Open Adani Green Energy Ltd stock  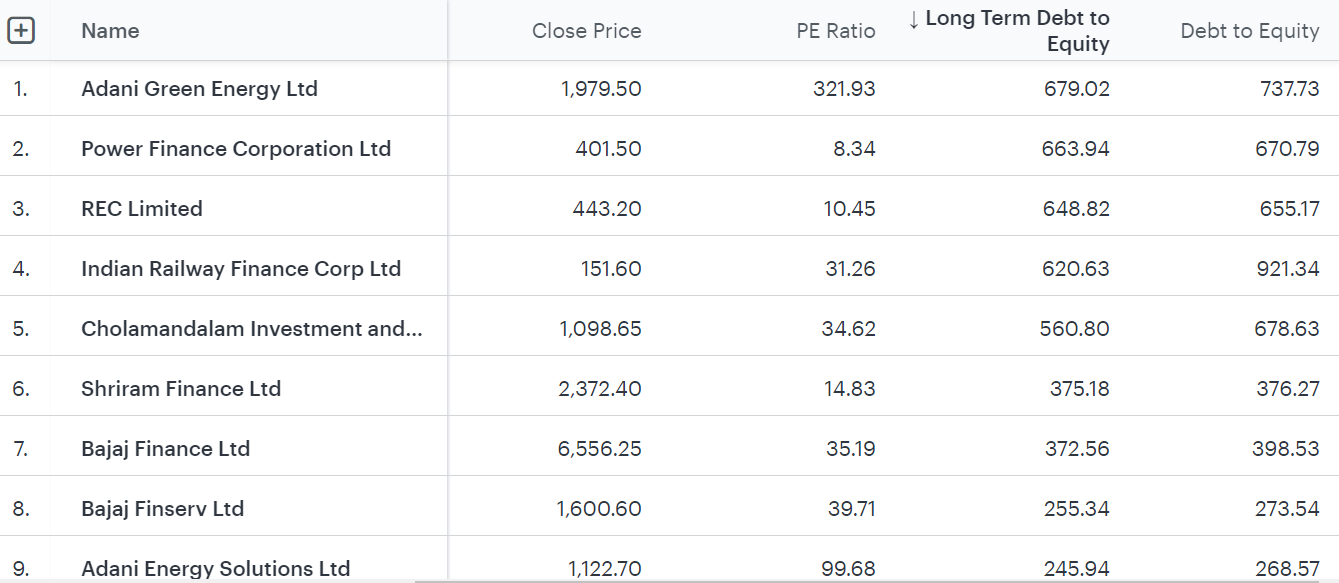point(199,89)
